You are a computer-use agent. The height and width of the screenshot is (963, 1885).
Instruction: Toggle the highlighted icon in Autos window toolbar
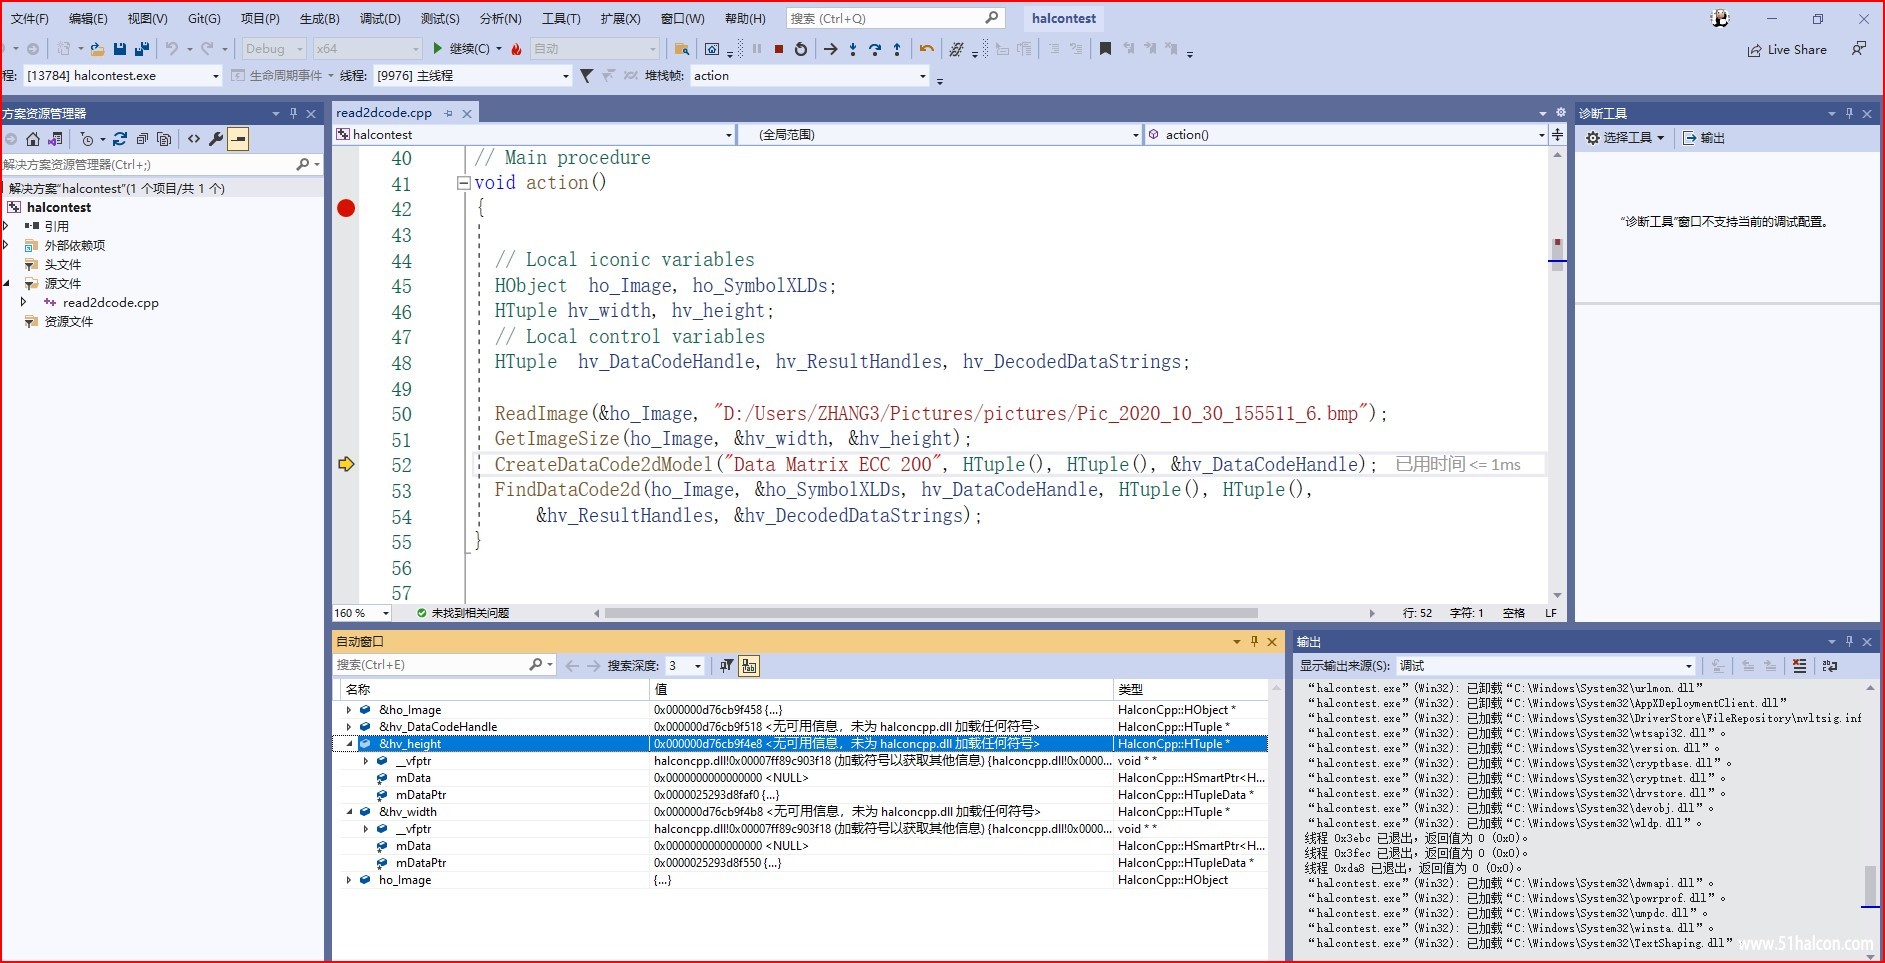749,666
